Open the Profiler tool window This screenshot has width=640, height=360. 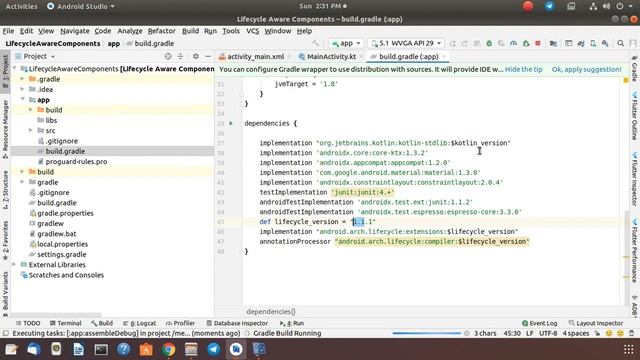click(x=180, y=323)
